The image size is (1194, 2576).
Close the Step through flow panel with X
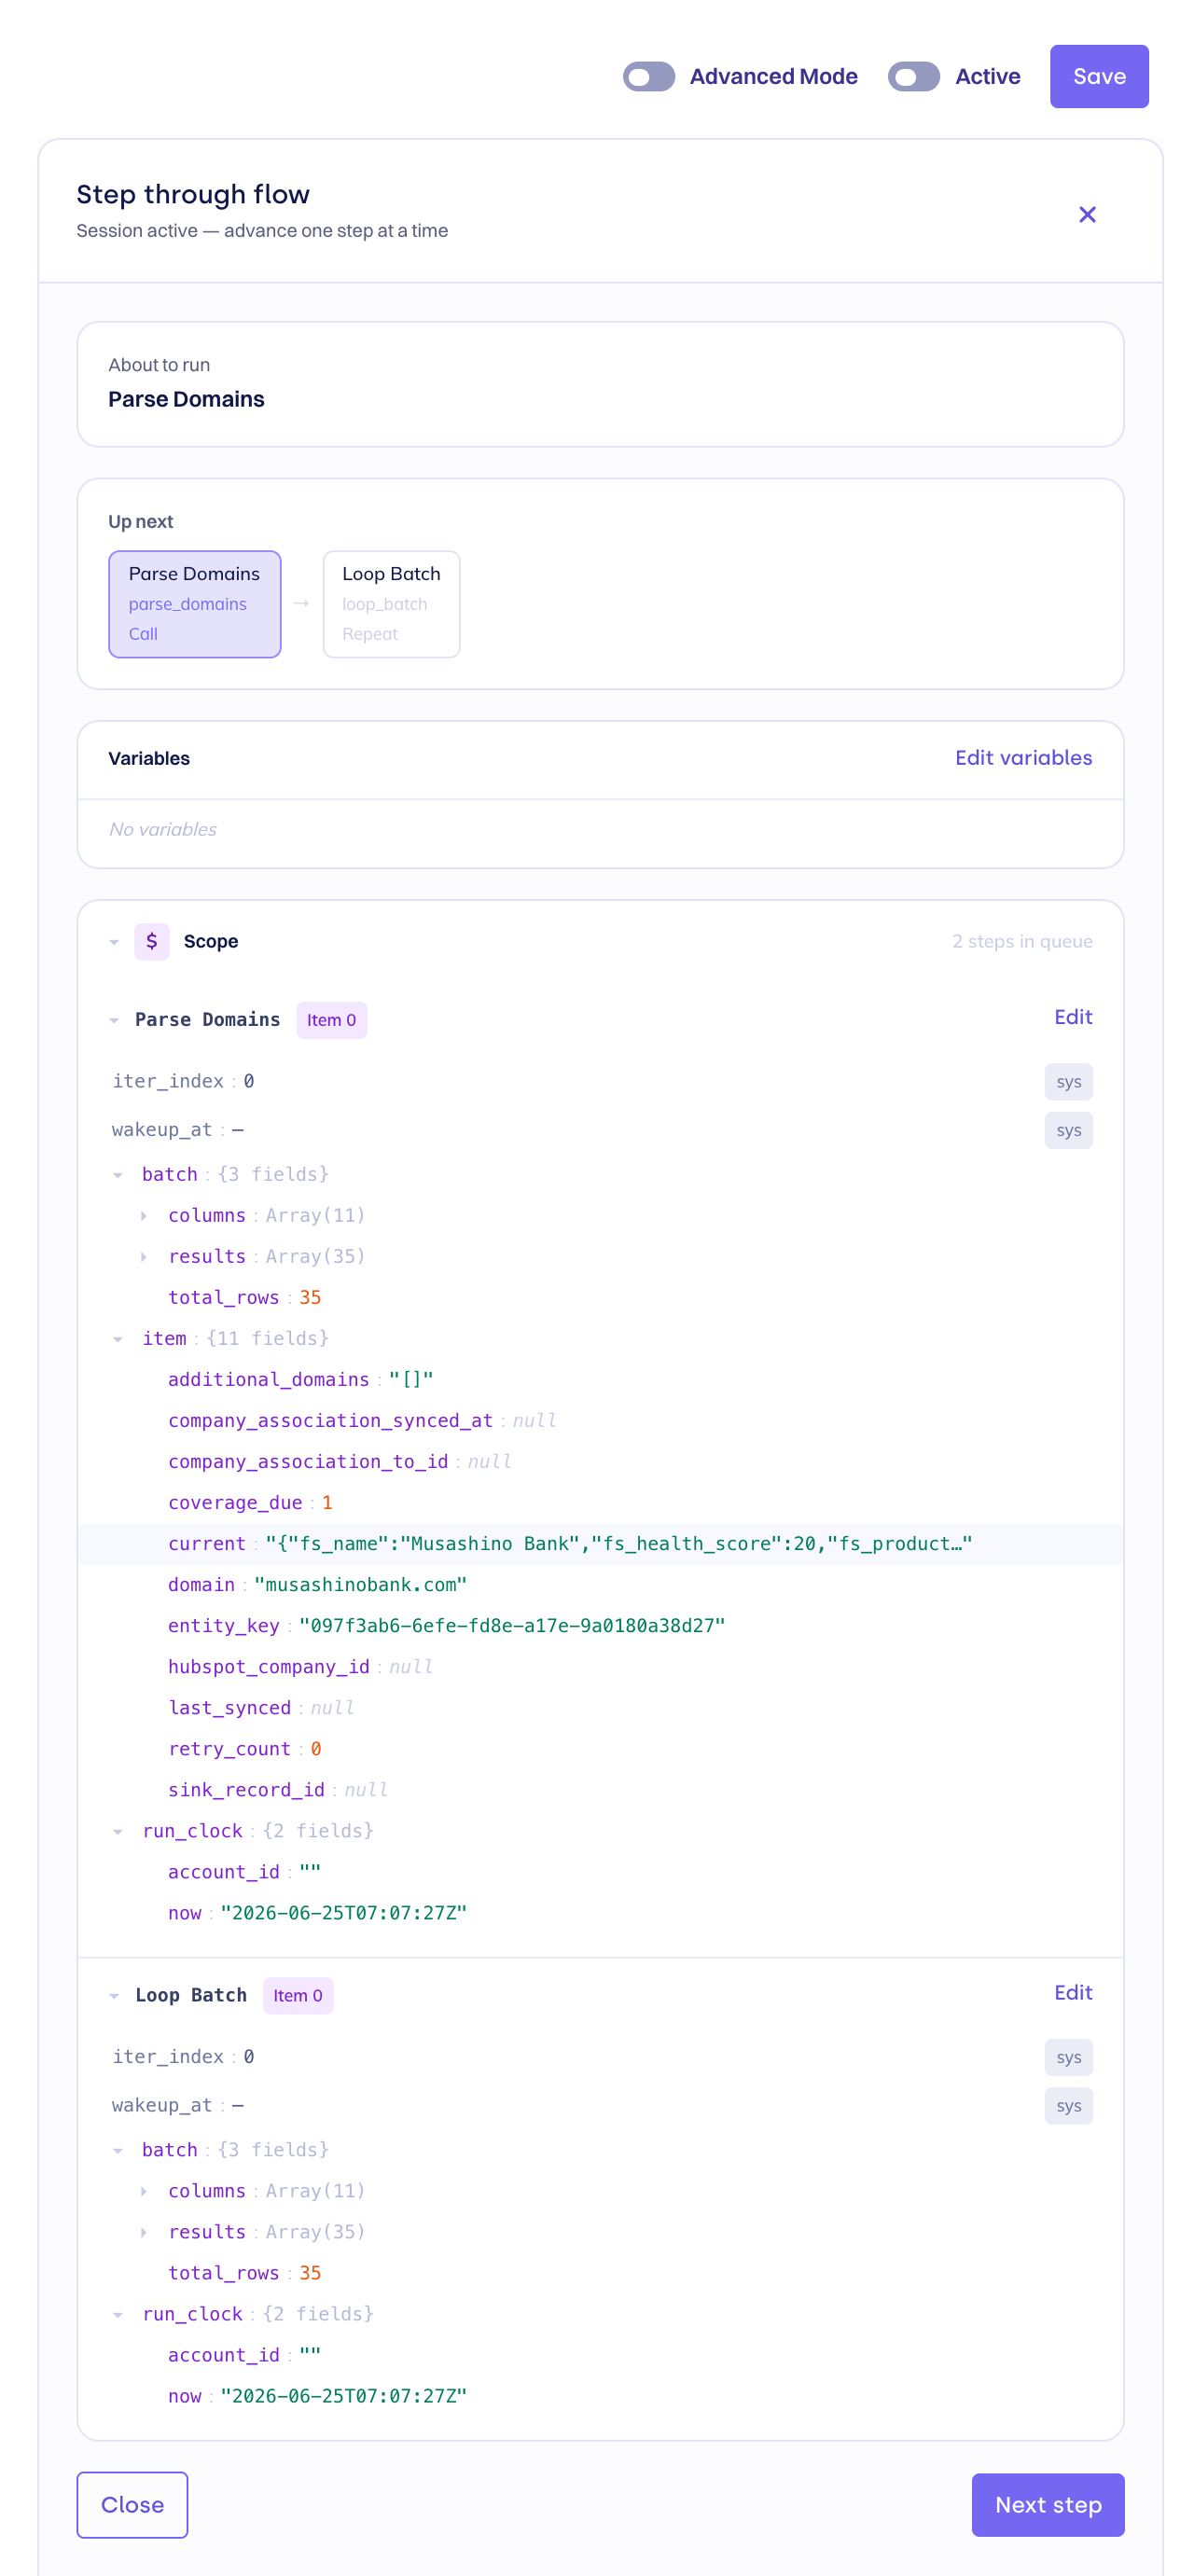tap(1087, 215)
